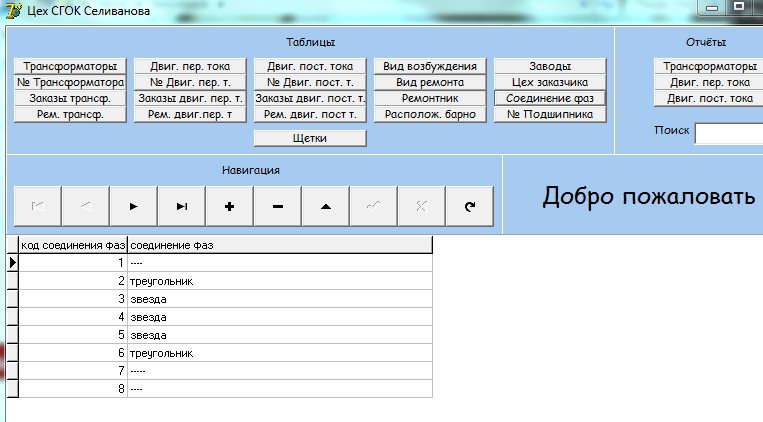This screenshot has width=763, height=422.
Task: Select the dashes cell in row 7
Action: click(280, 371)
